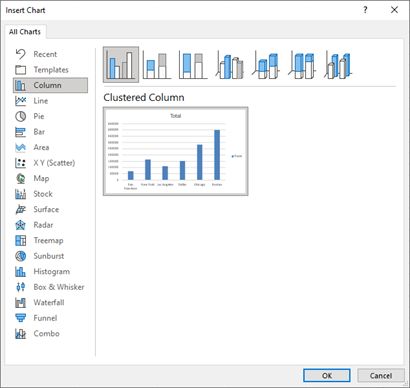Confirm with the OK button
Image resolution: width=410 pixels, height=388 pixels.
(x=327, y=375)
